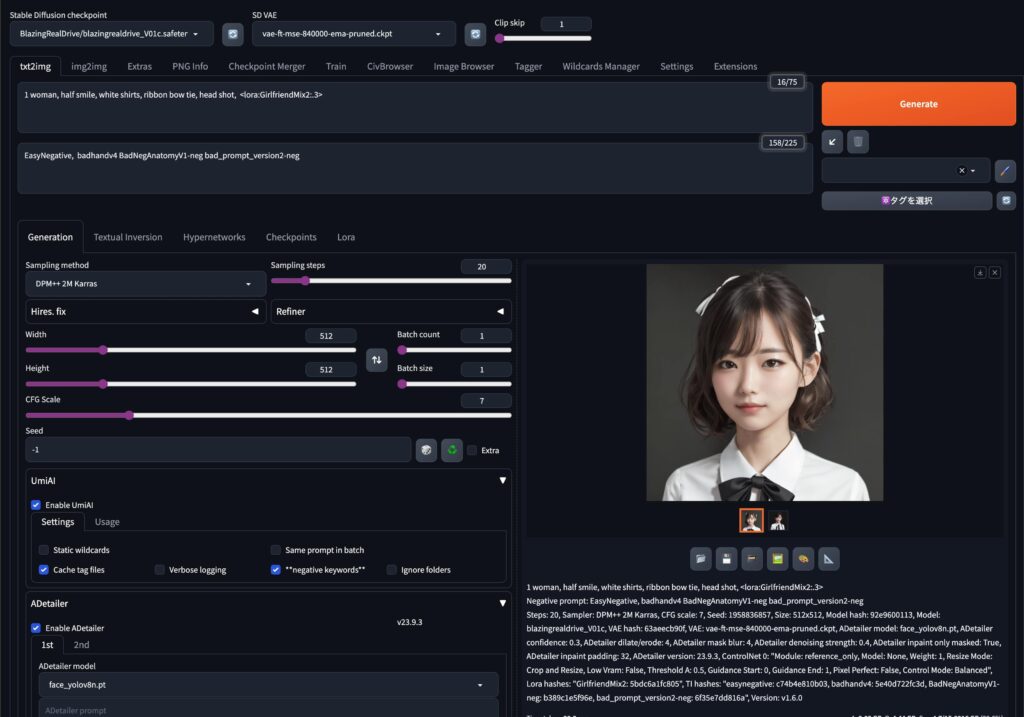Open the output images folder icon
Screen dimensions: 1024x717
[701, 558]
